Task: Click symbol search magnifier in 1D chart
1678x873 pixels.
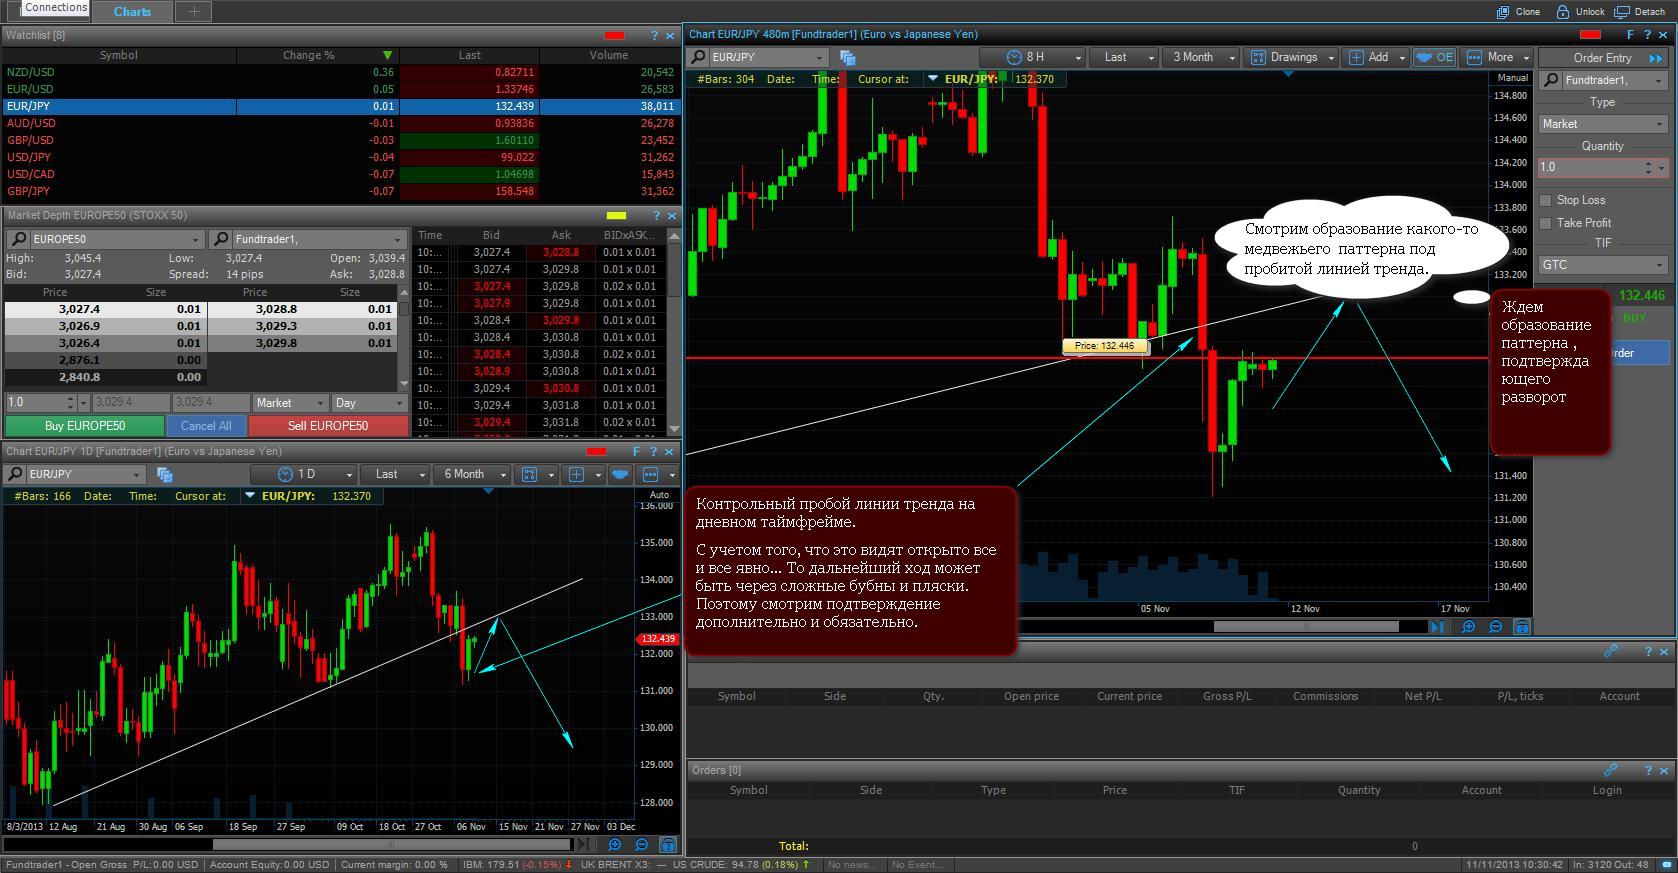Action: pos(15,474)
